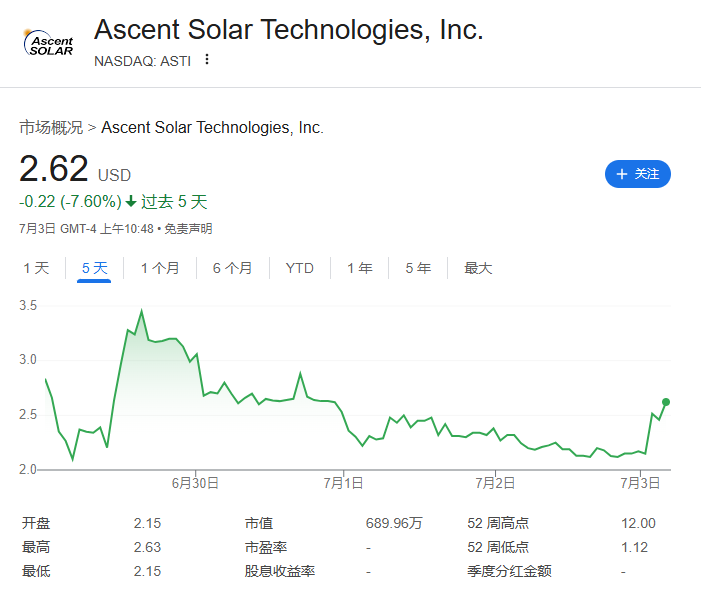The width and height of the screenshot is (701, 598).
Task: Open the 市场概况 breadcrumb link
Action: coord(51,127)
